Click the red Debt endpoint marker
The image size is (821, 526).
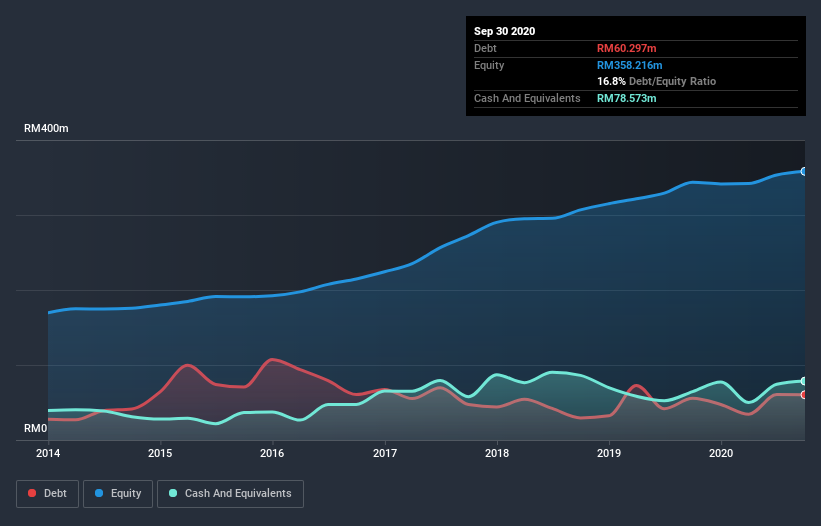[804, 395]
